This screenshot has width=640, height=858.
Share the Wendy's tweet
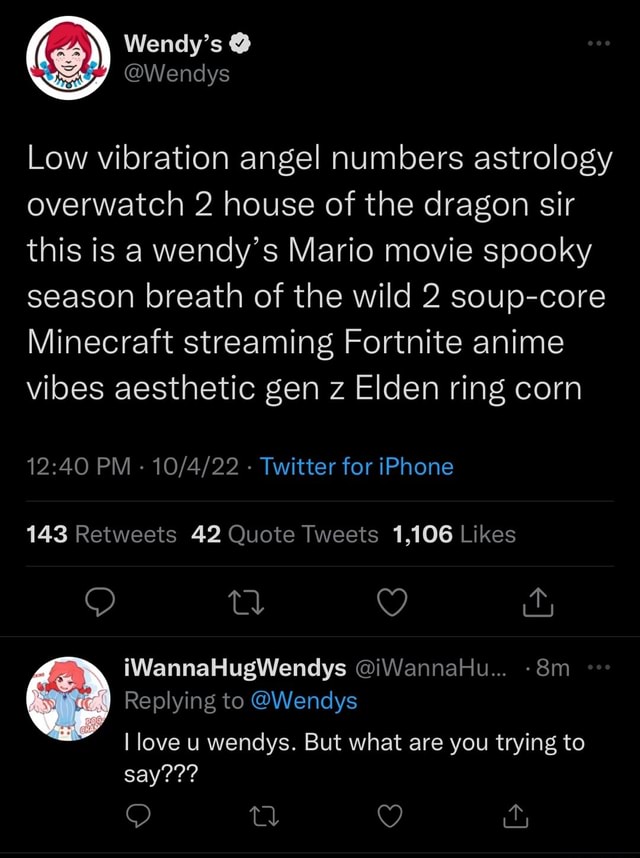click(538, 601)
